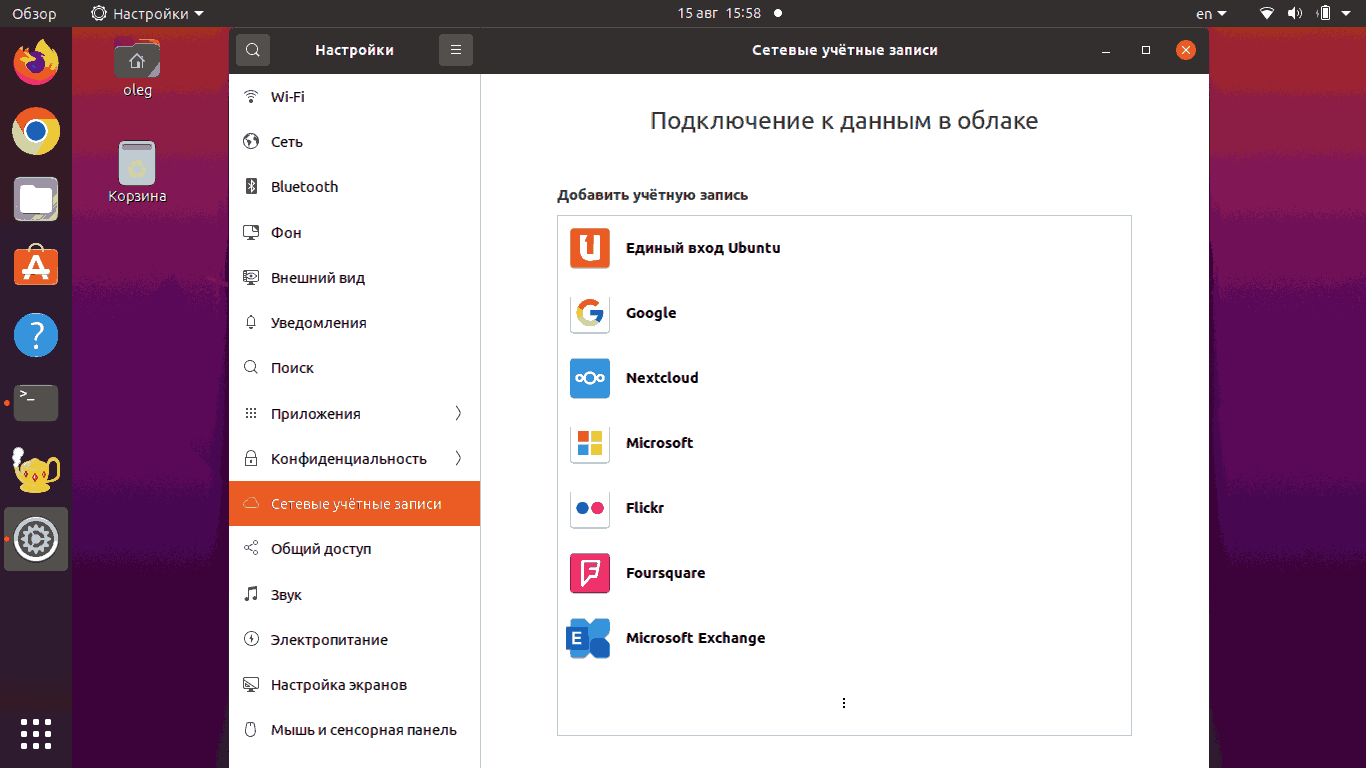Open the en keyboard layout dropdown
The height and width of the screenshot is (768, 1366).
[1211, 14]
